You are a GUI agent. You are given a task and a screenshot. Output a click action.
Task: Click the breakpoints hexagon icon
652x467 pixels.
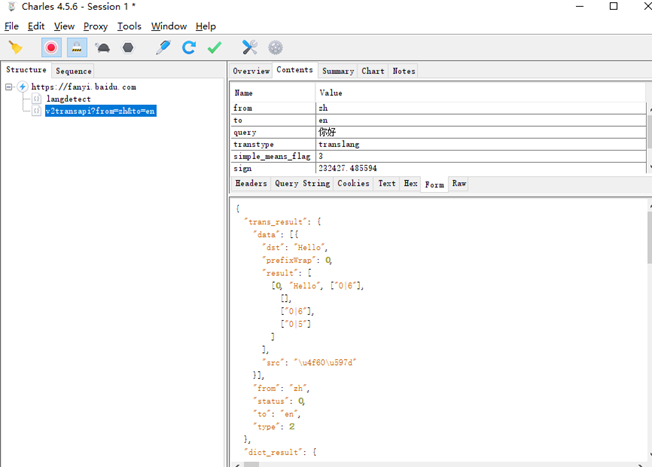[x=128, y=47]
